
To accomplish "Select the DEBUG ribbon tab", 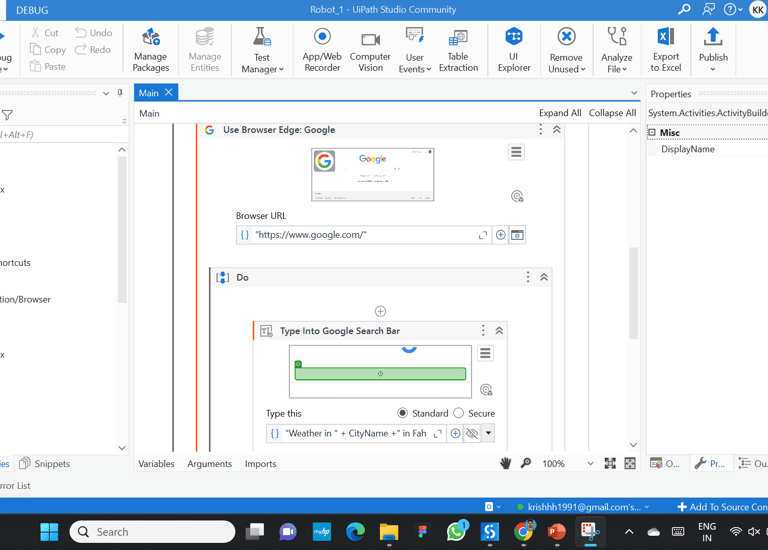I will pyautogui.click(x=32, y=10).
